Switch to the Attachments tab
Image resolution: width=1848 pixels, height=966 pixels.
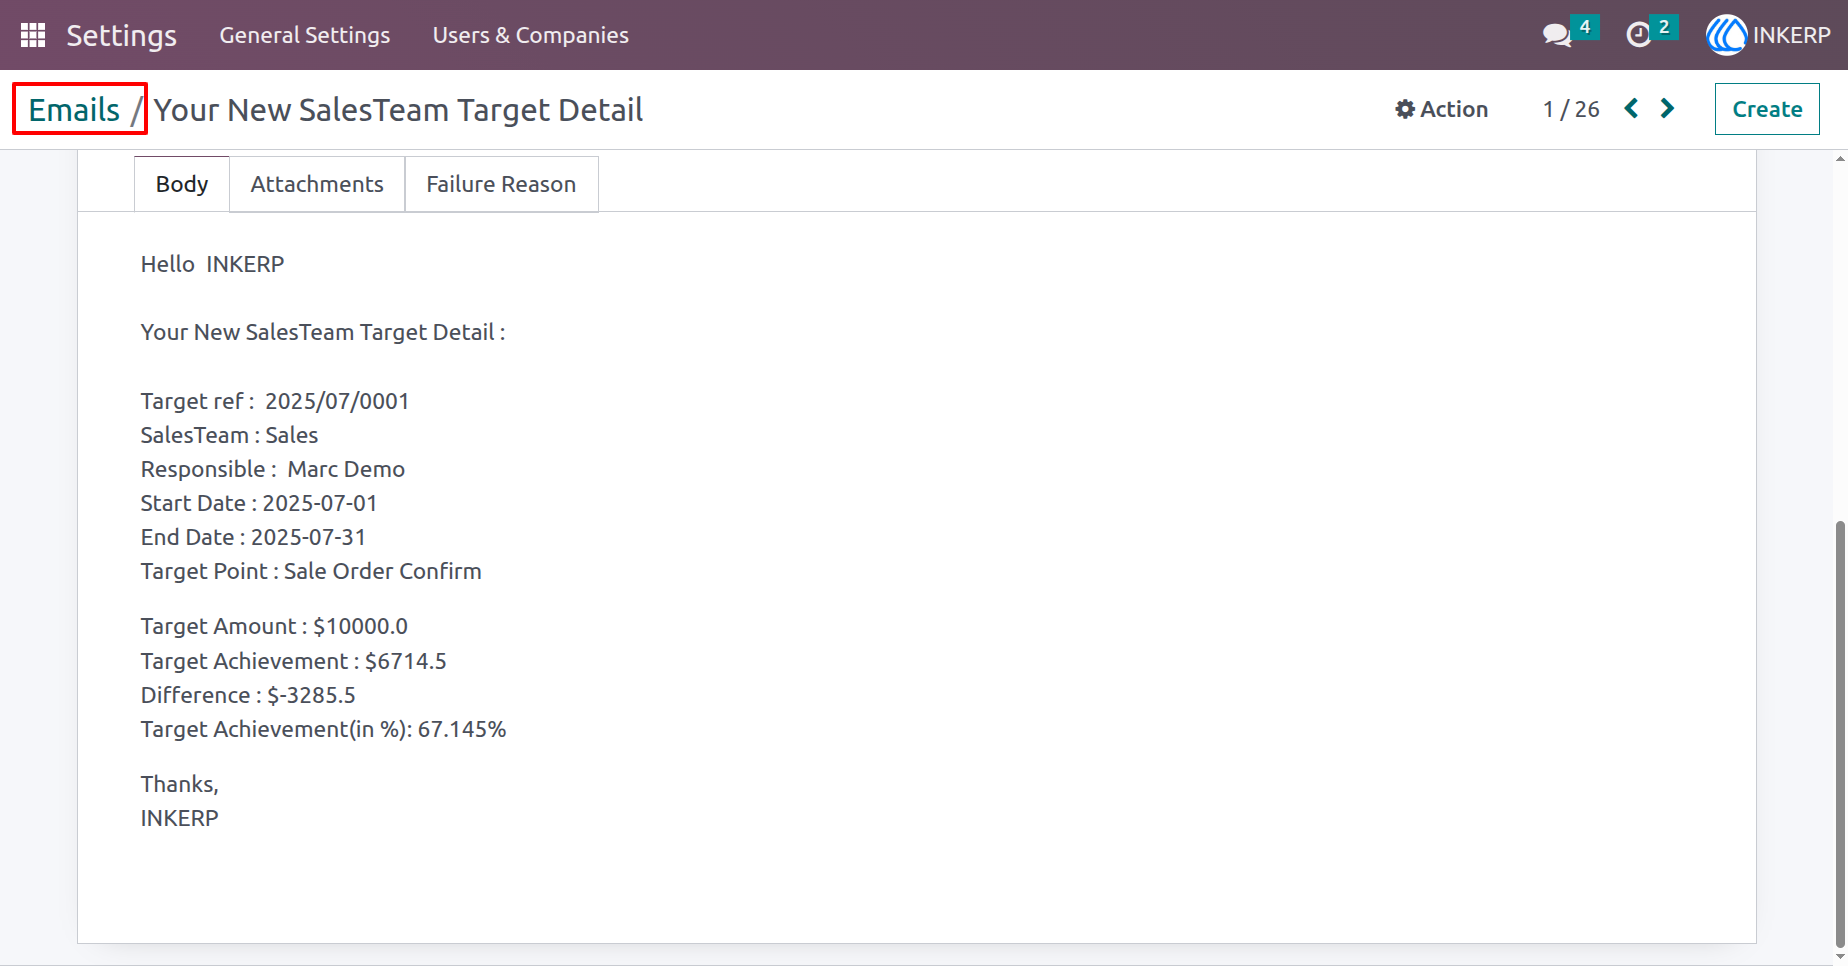(317, 184)
